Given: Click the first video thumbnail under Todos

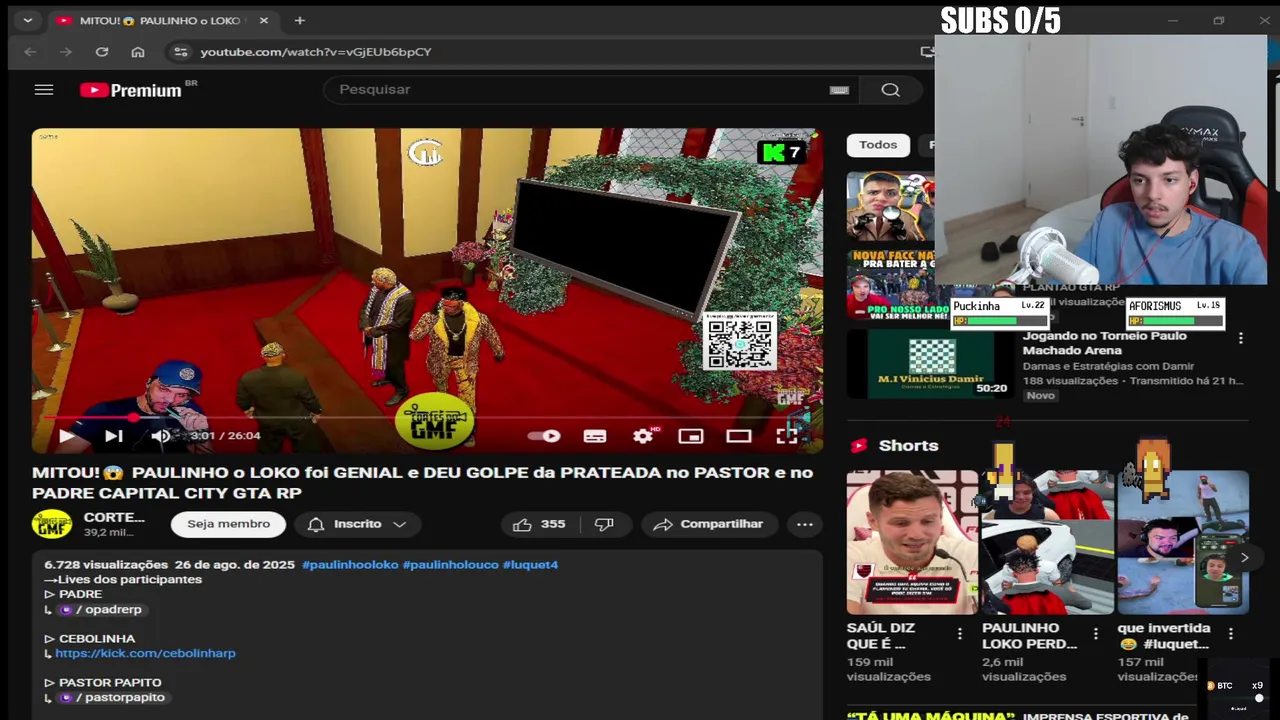Looking at the screenshot, I should pyautogui.click(x=891, y=207).
